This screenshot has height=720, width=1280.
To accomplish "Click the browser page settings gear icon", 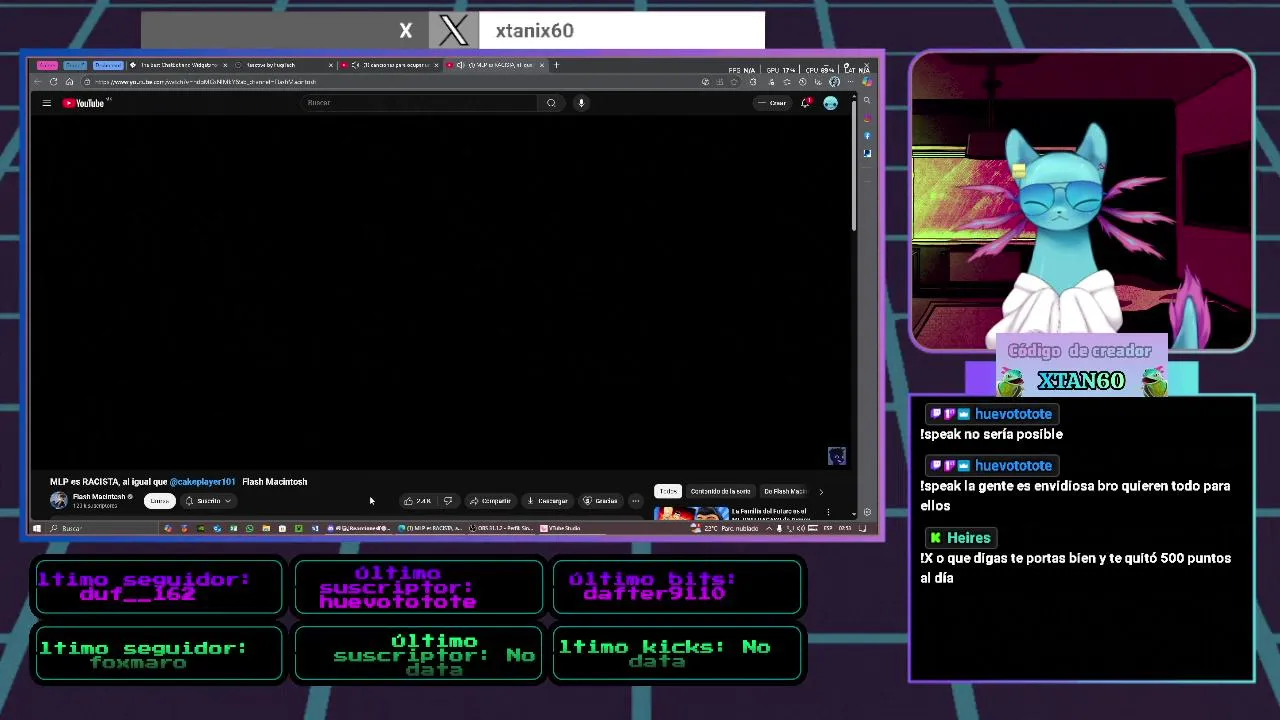I will coord(867,513).
